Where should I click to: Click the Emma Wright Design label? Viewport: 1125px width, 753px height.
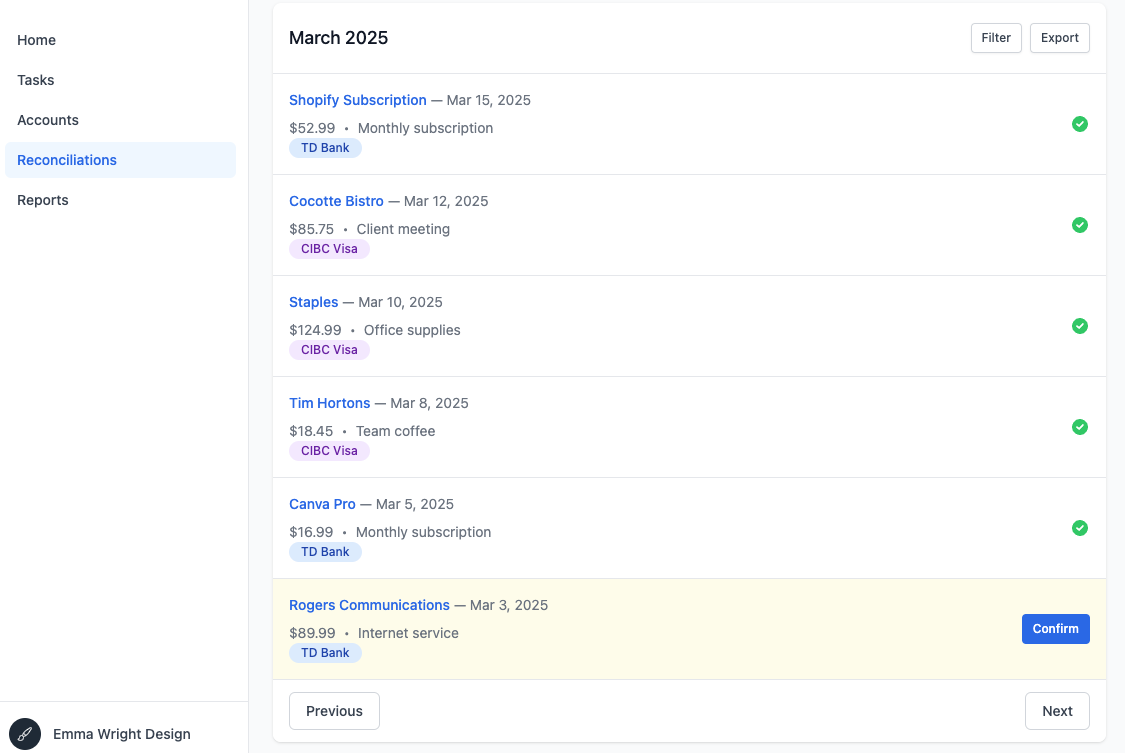point(122,734)
